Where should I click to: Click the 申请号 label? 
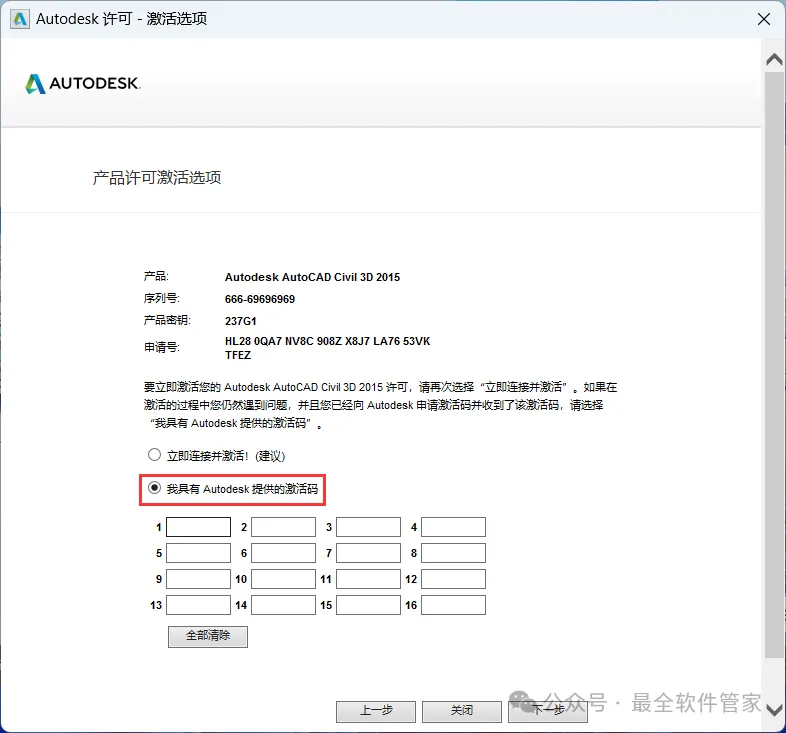pos(161,347)
